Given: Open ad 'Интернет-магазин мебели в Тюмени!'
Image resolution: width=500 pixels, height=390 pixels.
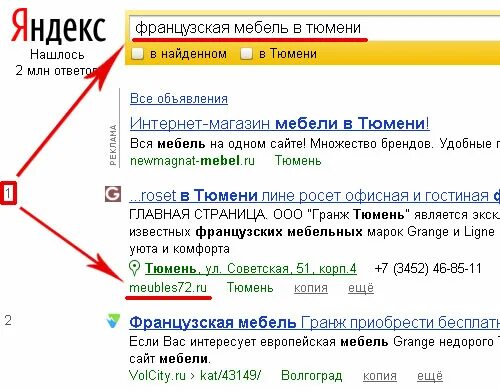Looking at the screenshot, I should [x=279, y=124].
